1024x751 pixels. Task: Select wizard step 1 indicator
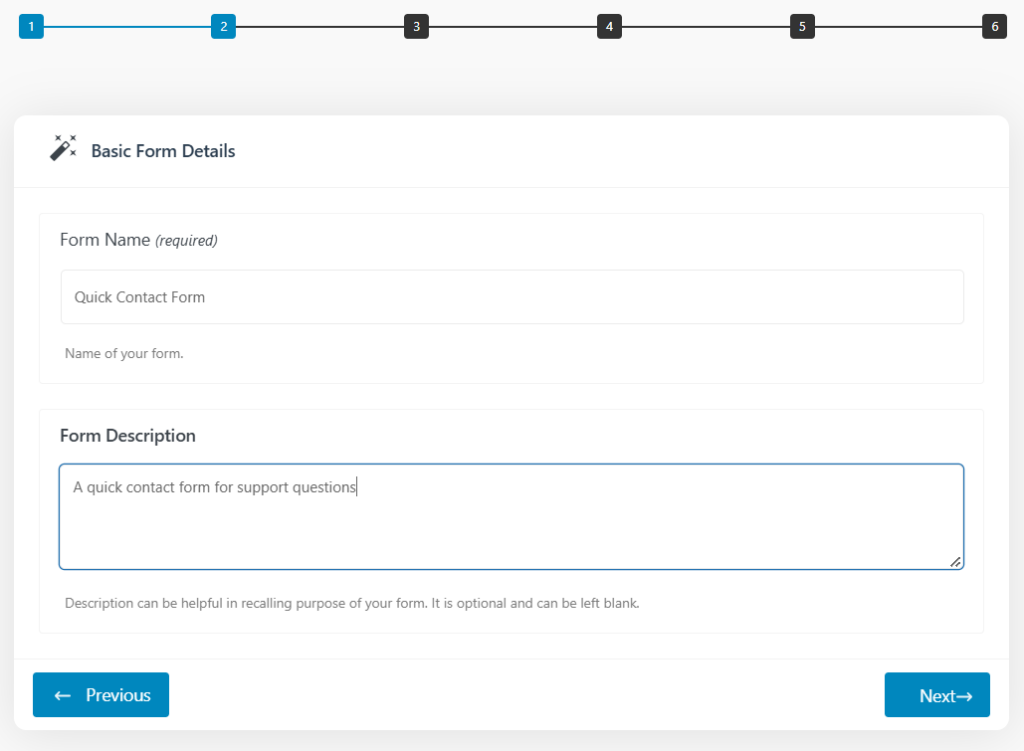[31, 26]
